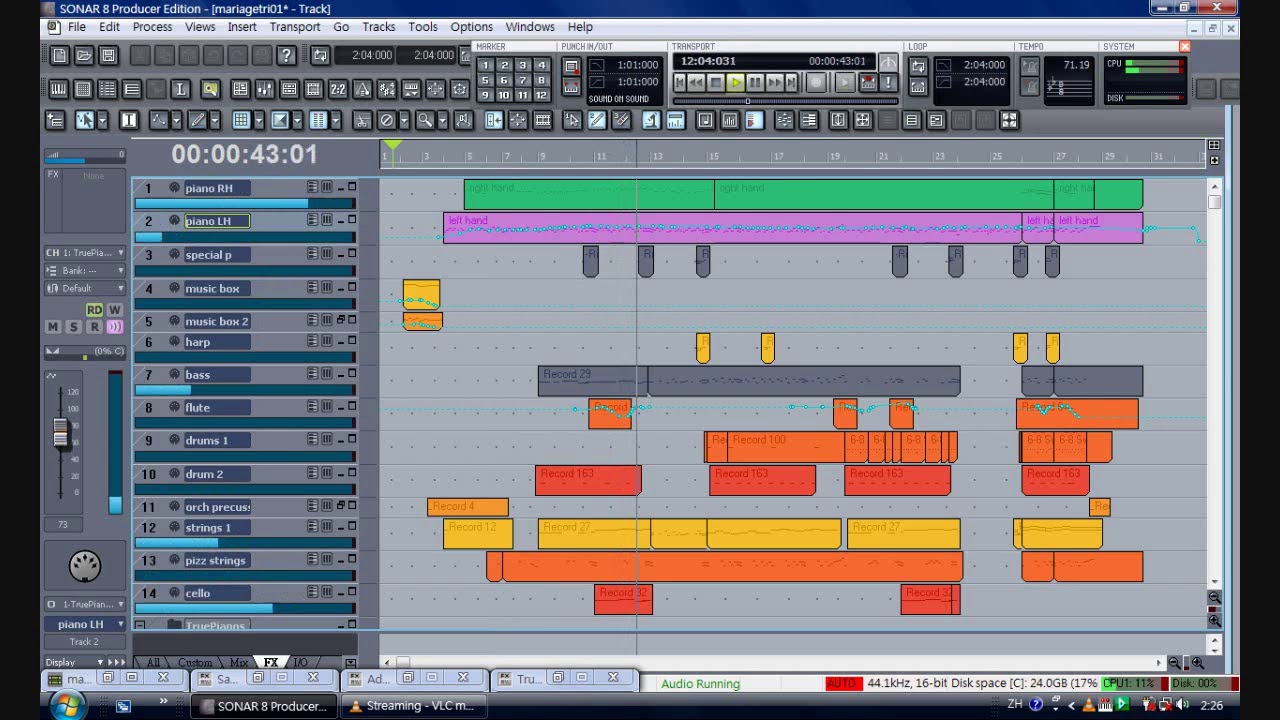Save the project using the disk icon
Image resolution: width=1280 pixels, height=720 pixels.
(x=108, y=56)
